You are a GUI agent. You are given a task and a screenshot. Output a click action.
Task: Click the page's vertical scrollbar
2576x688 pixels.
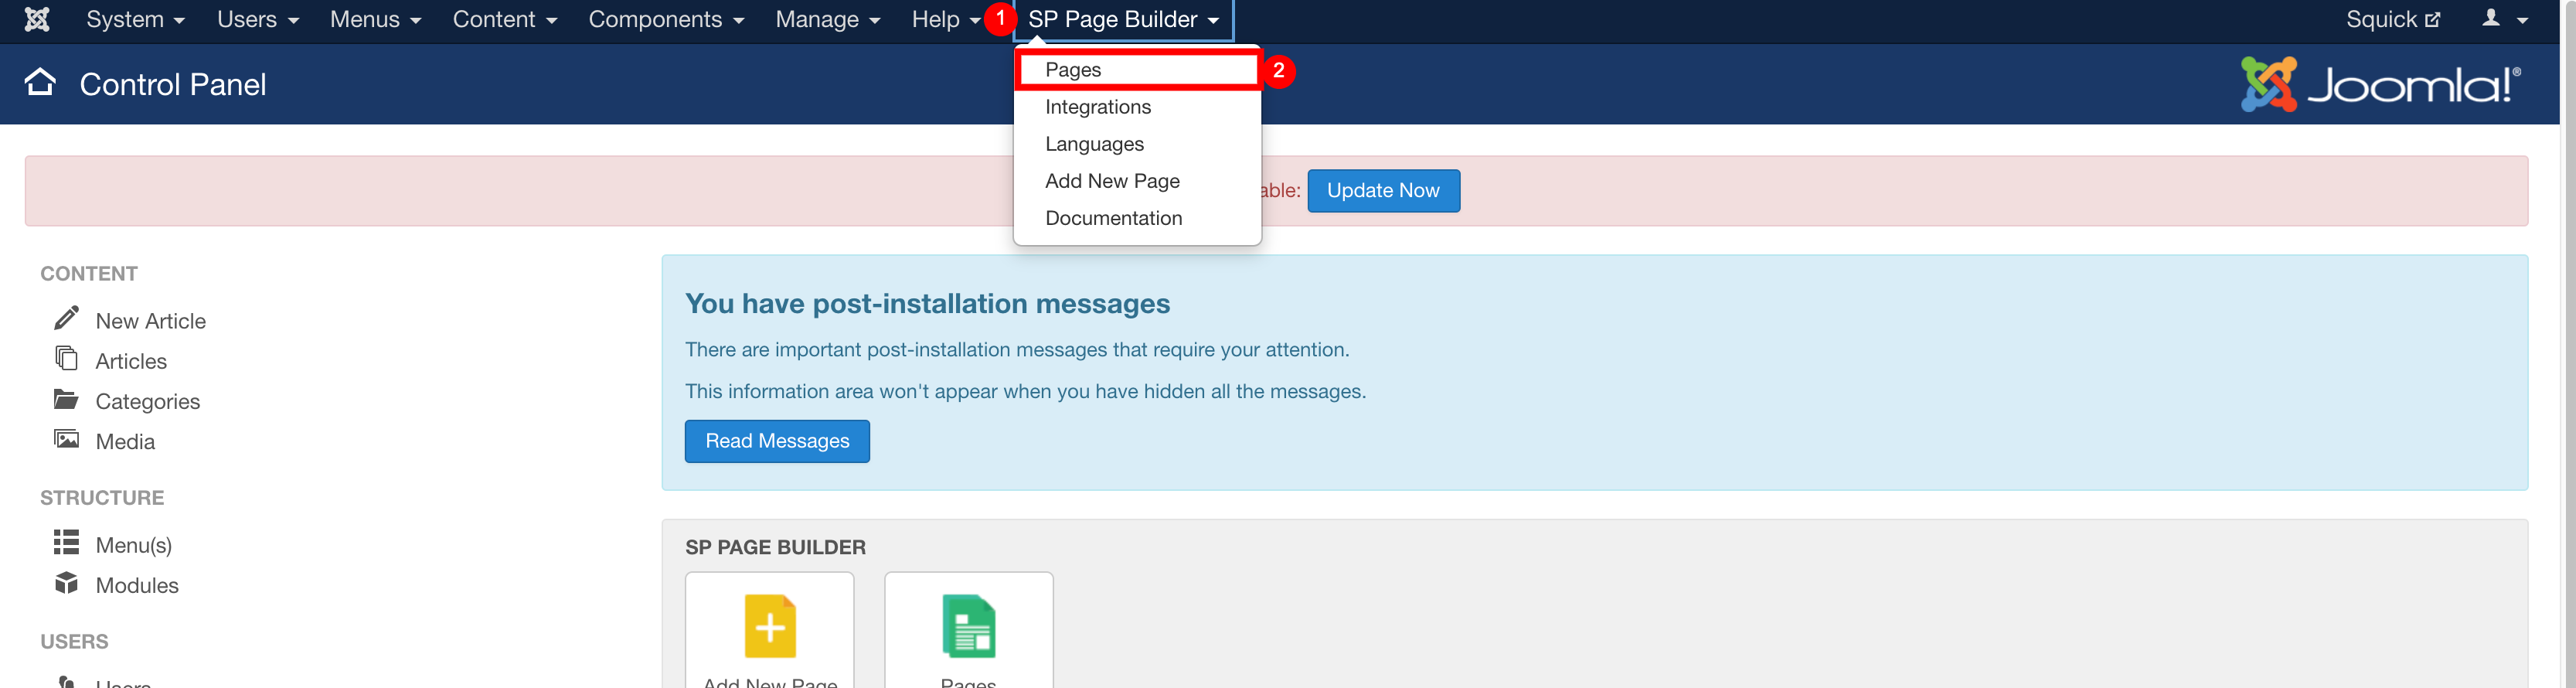click(x=2568, y=344)
